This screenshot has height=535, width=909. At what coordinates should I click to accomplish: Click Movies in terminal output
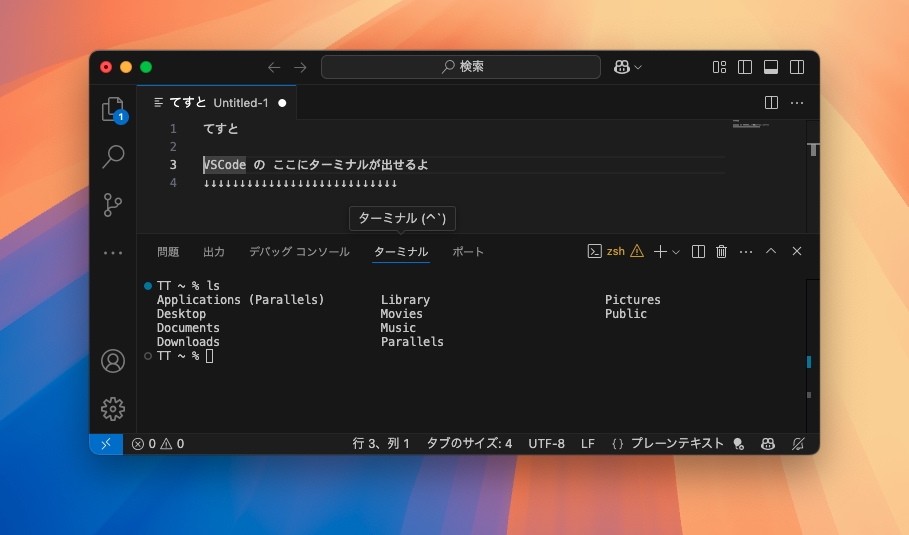(x=401, y=314)
